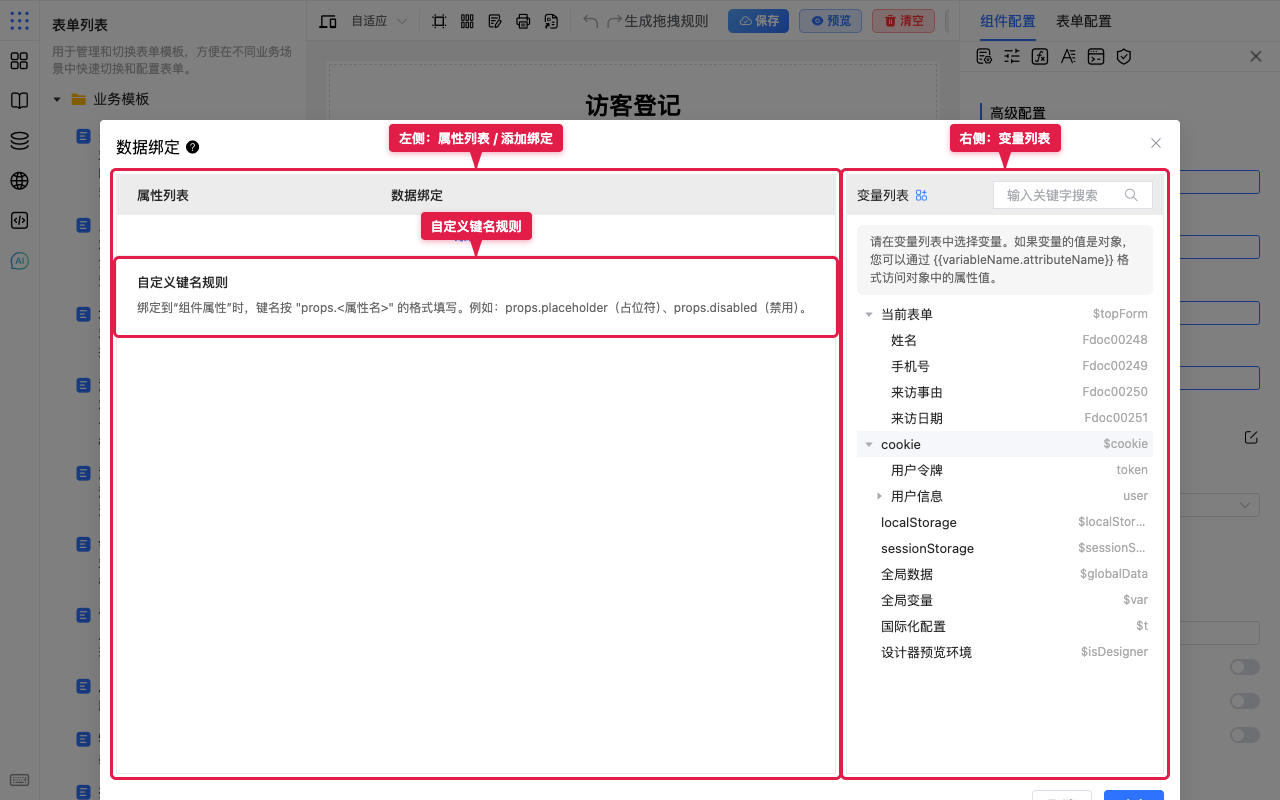
Task: Click the undo arrow in toolbar
Action: coord(591,21)
